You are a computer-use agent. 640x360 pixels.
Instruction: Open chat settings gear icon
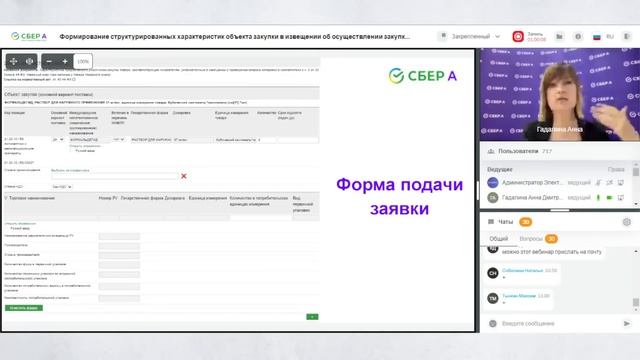627,222
